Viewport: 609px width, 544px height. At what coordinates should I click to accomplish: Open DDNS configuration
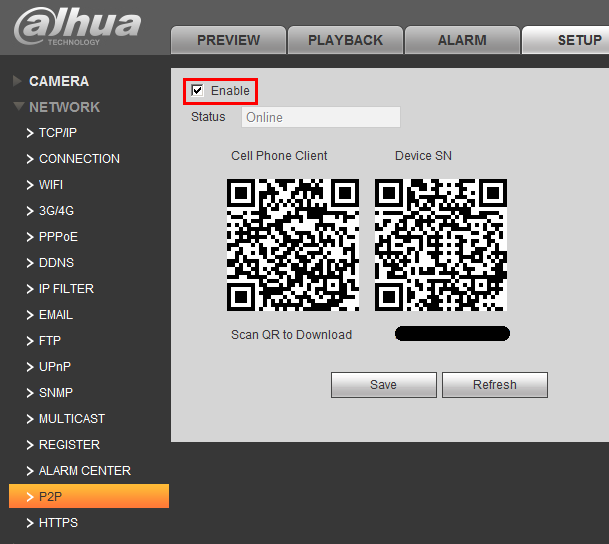point(56,263)
